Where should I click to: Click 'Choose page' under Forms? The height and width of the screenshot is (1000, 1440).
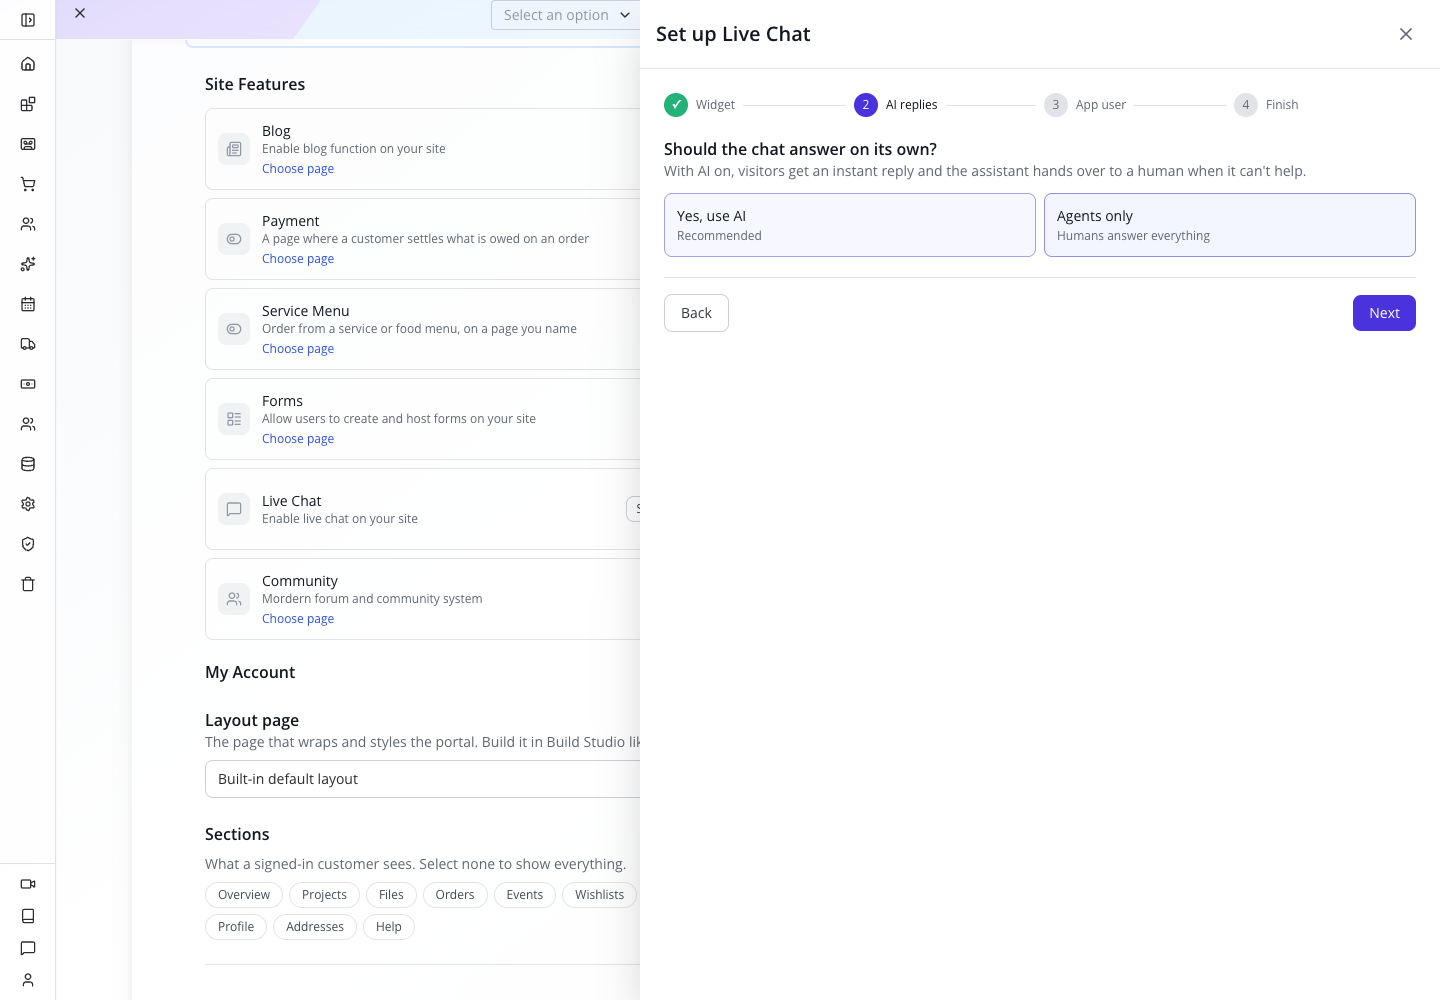tap(298, 439)
